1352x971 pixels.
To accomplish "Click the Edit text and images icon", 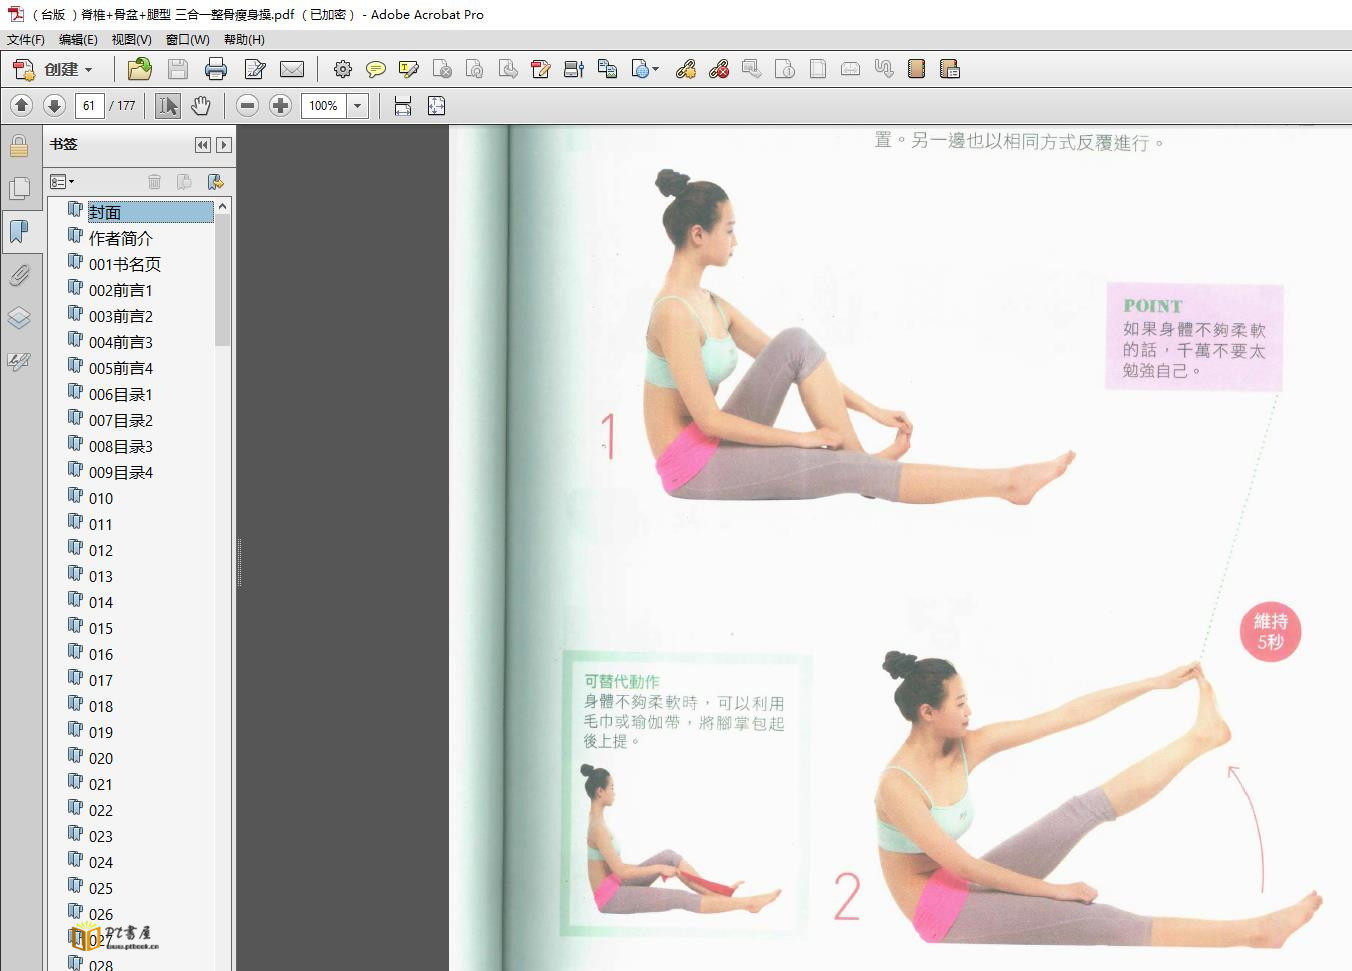I will point(255,69).
